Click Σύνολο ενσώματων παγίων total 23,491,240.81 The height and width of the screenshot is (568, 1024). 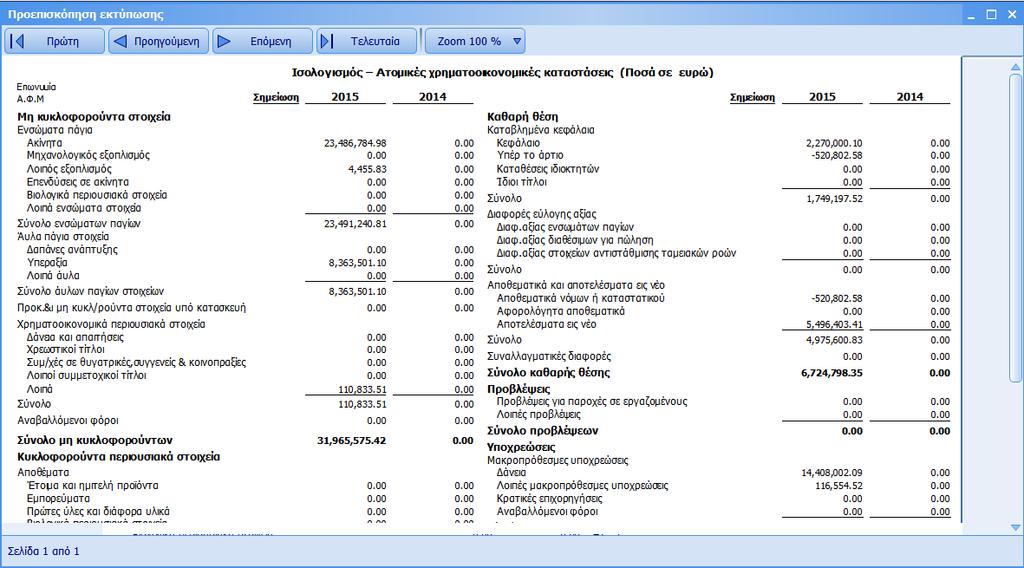[355, 223]
